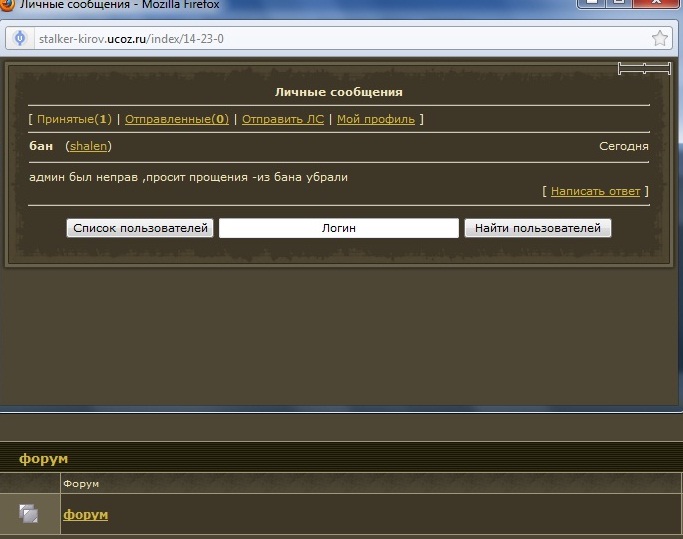Switch to Отправленные(0) sent messages
The width and height of the screenshot is (683, 539).
coord(176,119)
